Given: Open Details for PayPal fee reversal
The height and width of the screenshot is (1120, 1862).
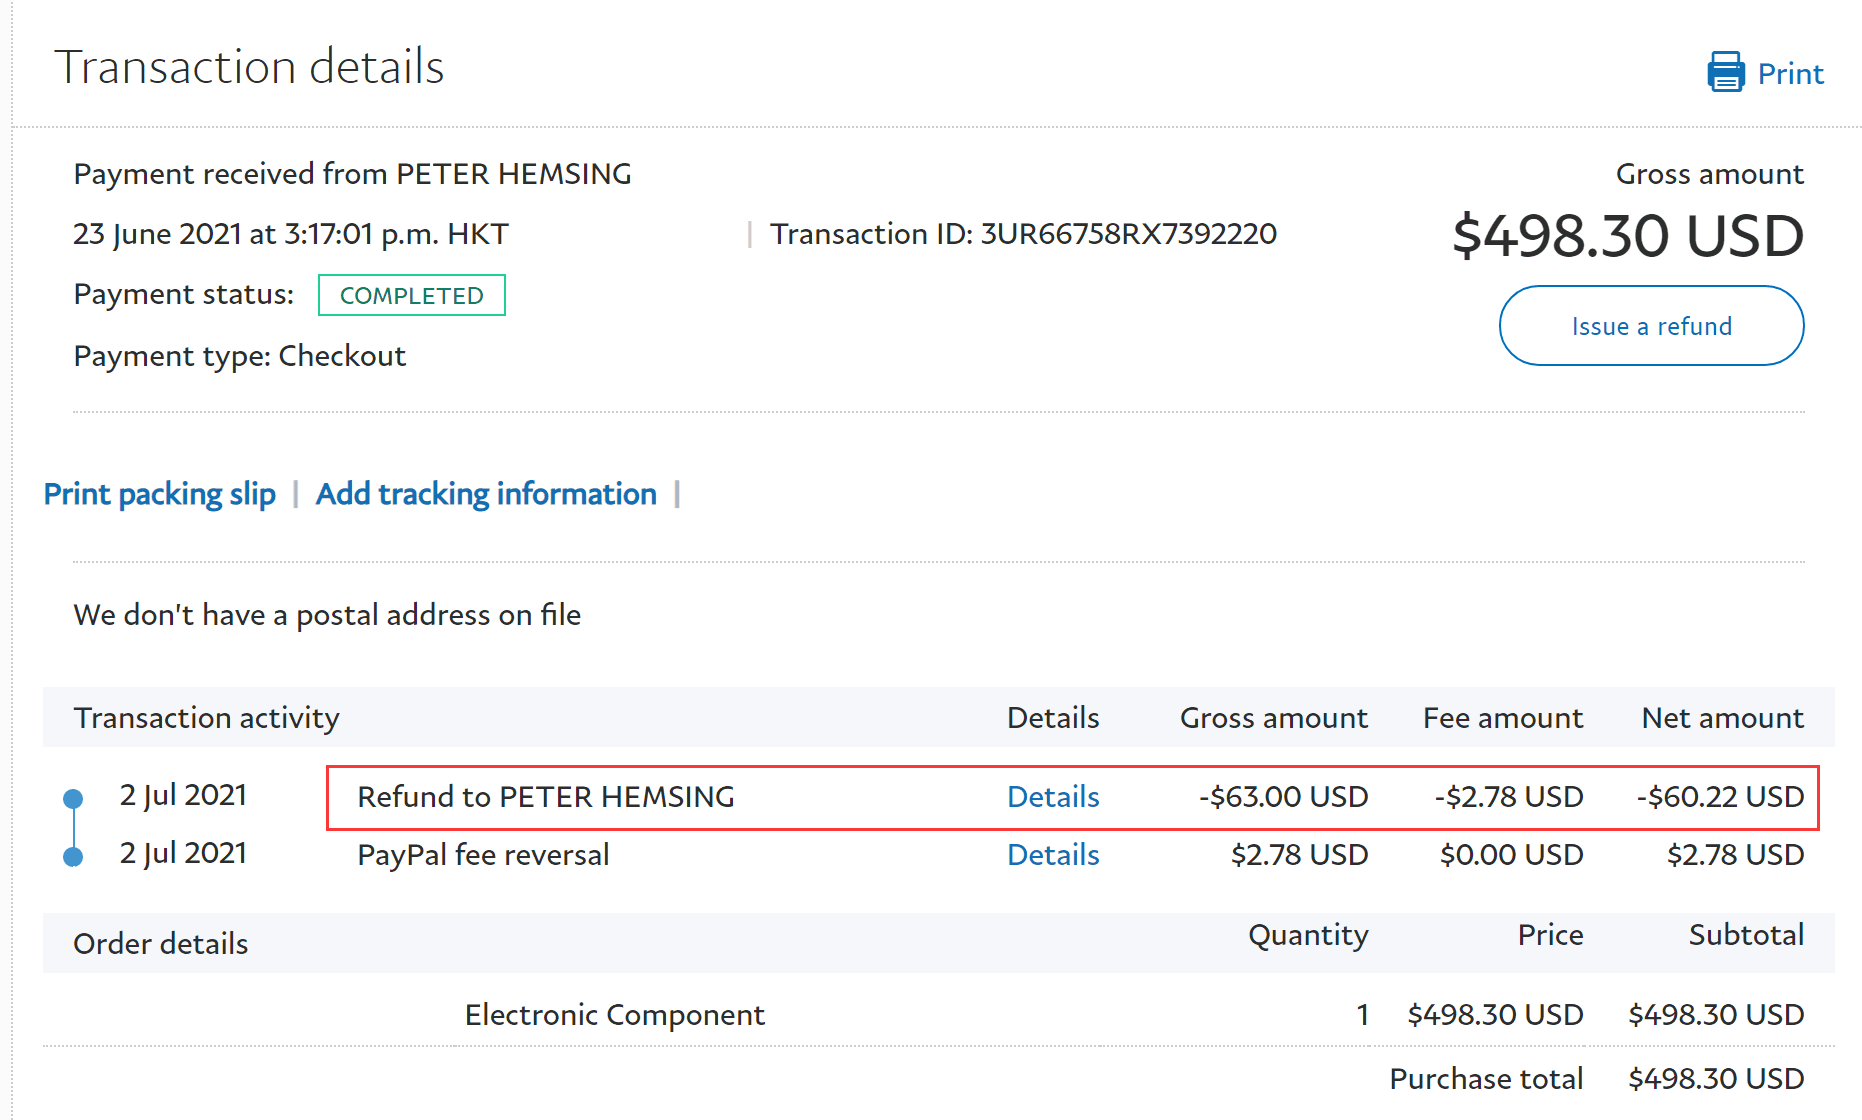Looking at the screenshot, I should coord(1053,855).
